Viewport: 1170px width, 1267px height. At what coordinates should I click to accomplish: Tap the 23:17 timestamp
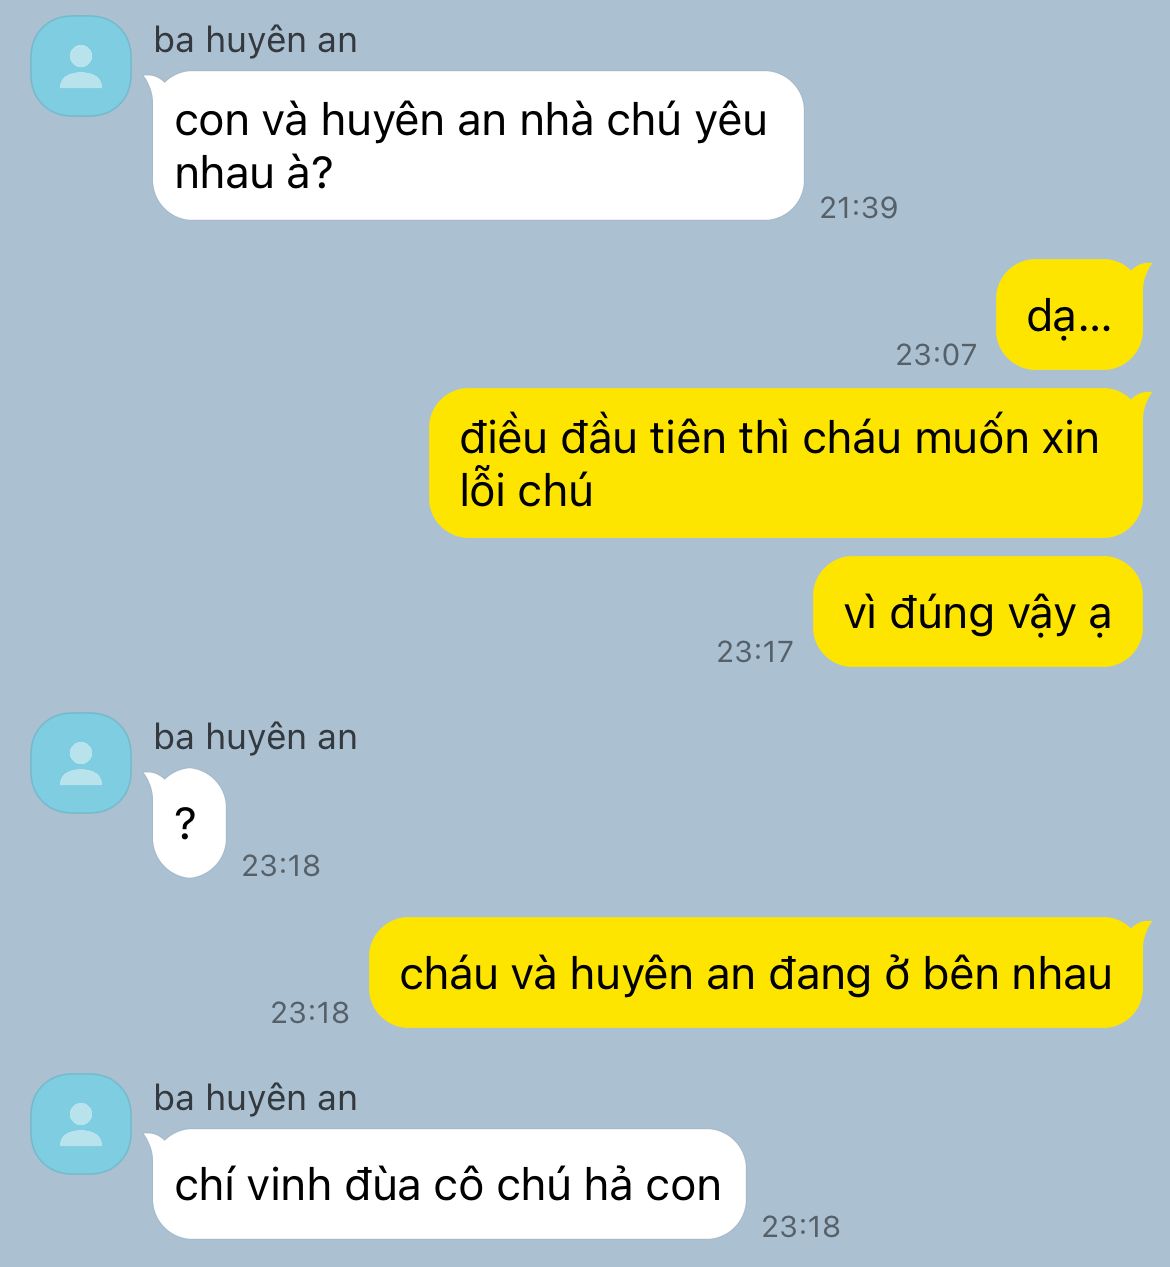pos(755,652)
